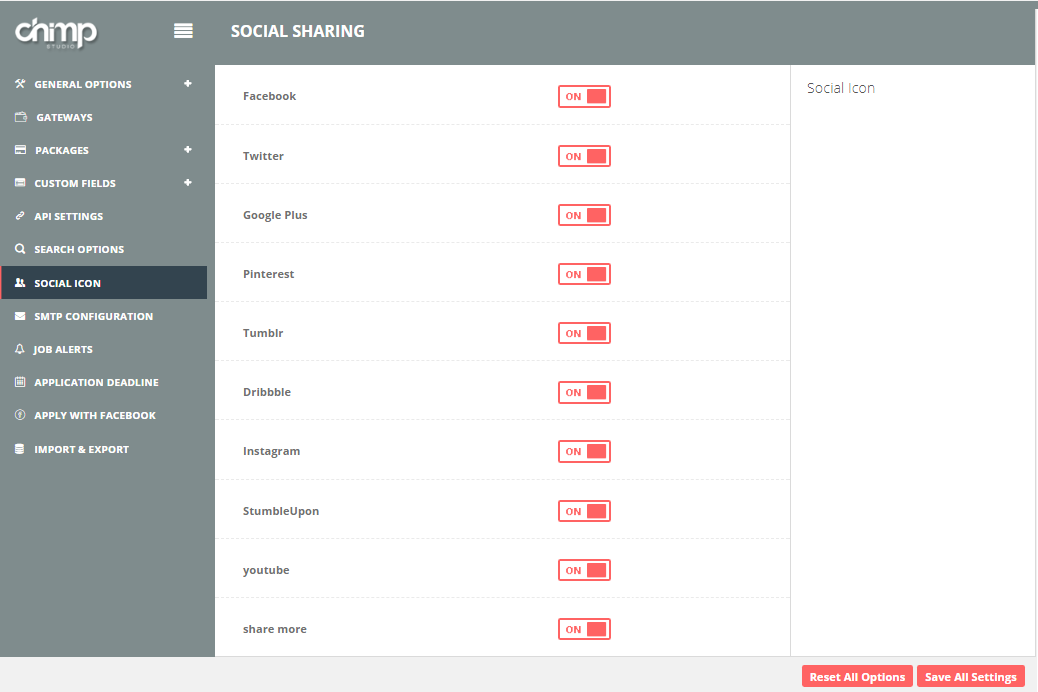Turn off the Twitter sharing switch
Screen dimensions: 1038x692
(584, 156)
